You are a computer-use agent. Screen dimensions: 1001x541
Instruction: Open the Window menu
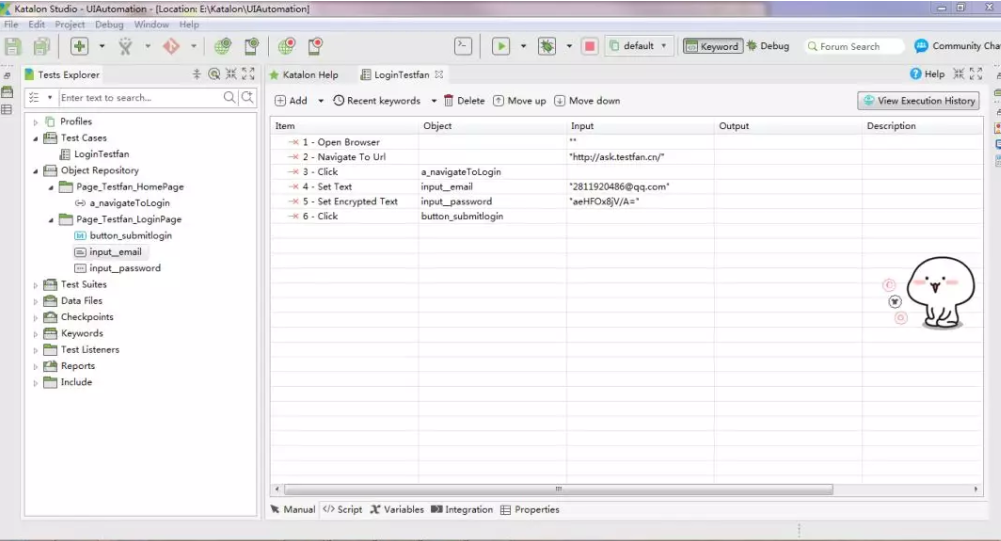[x=151, y=24]
